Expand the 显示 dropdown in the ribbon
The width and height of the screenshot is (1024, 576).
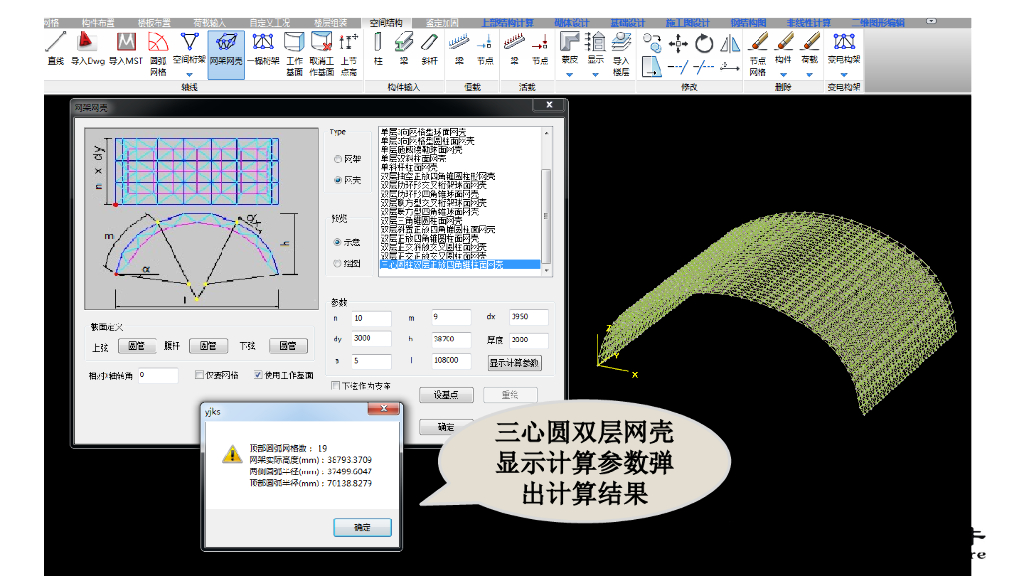595,74
